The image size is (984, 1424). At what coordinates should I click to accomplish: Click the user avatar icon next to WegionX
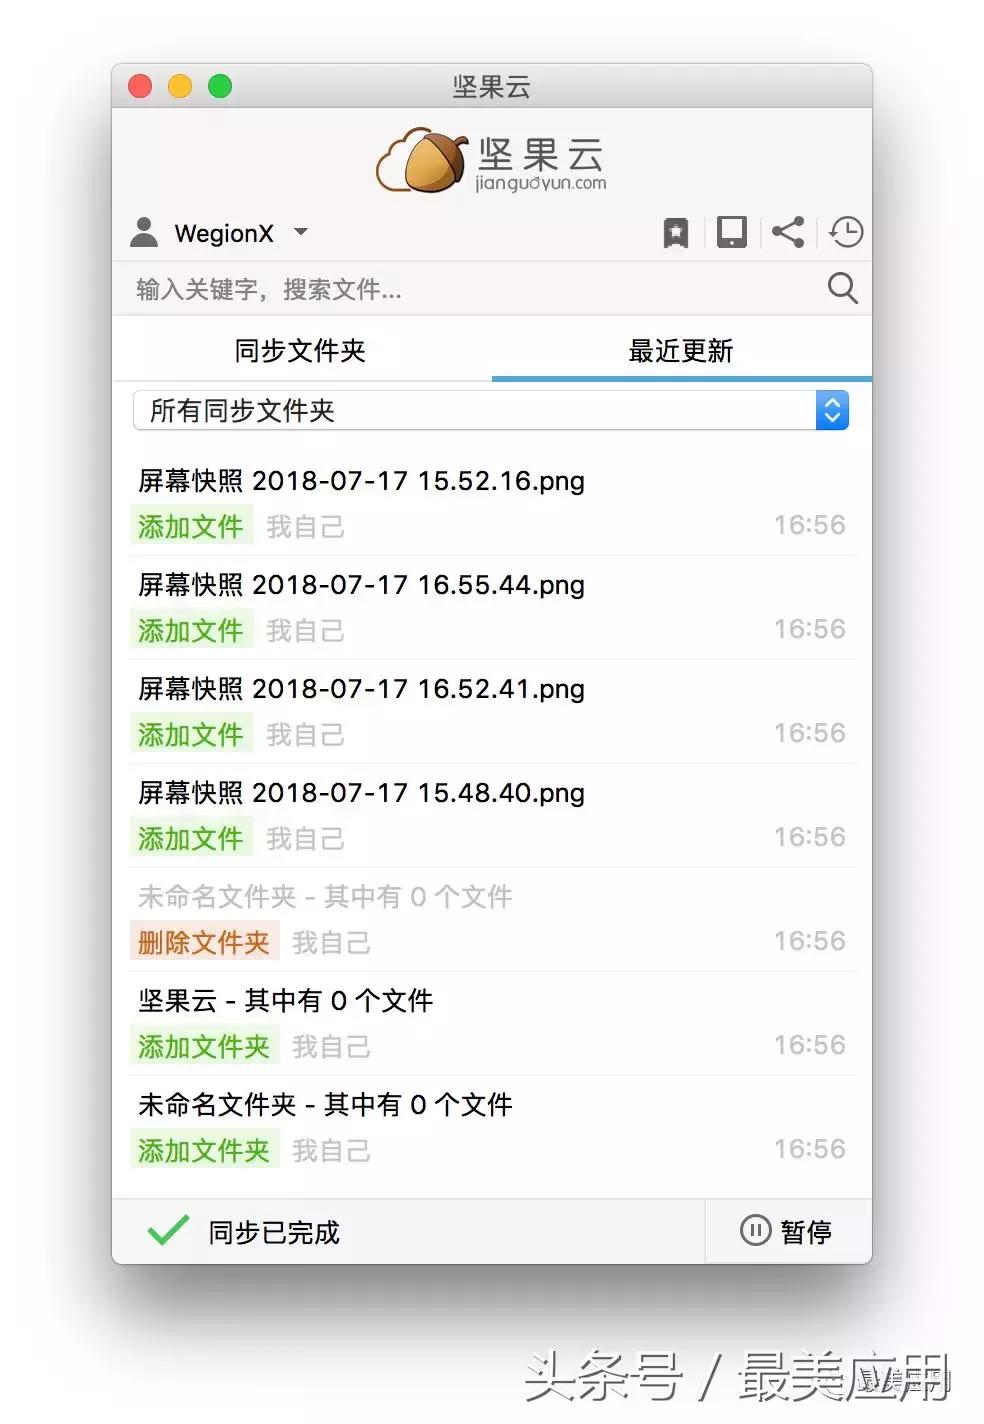146,232
